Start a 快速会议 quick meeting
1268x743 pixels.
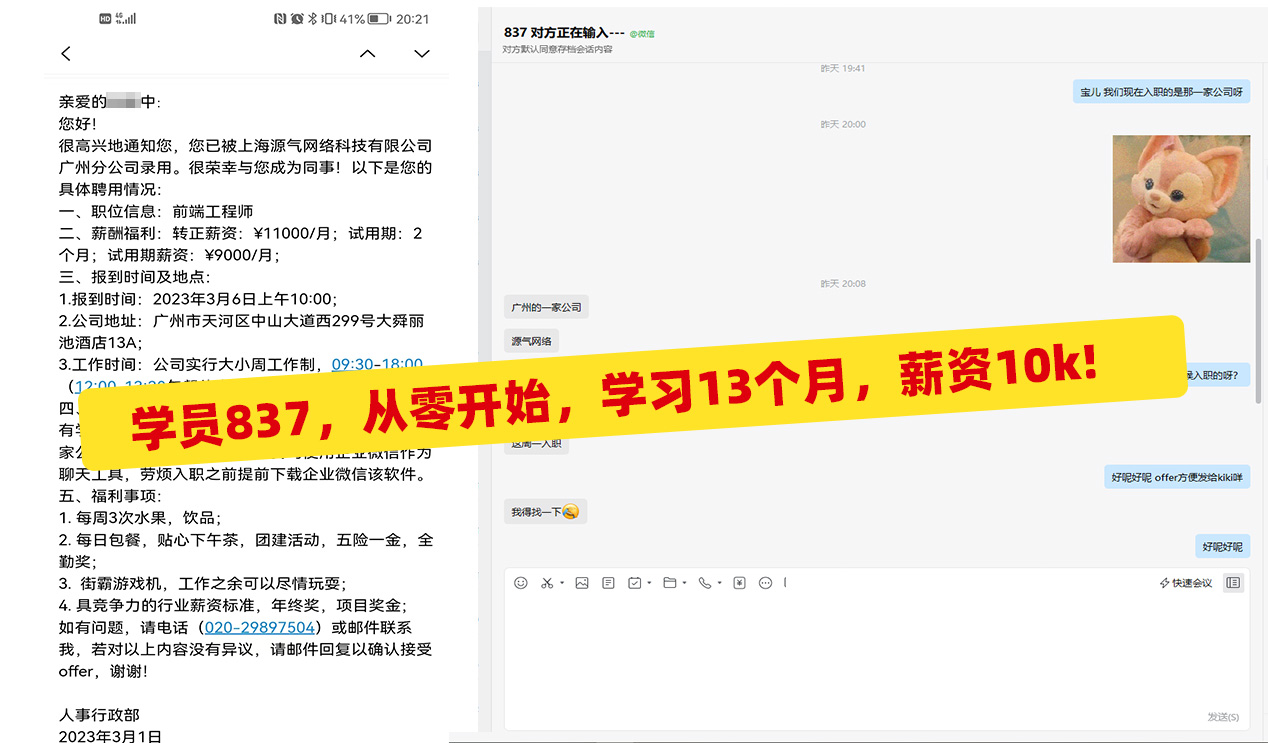click(x=1185, y=583)
